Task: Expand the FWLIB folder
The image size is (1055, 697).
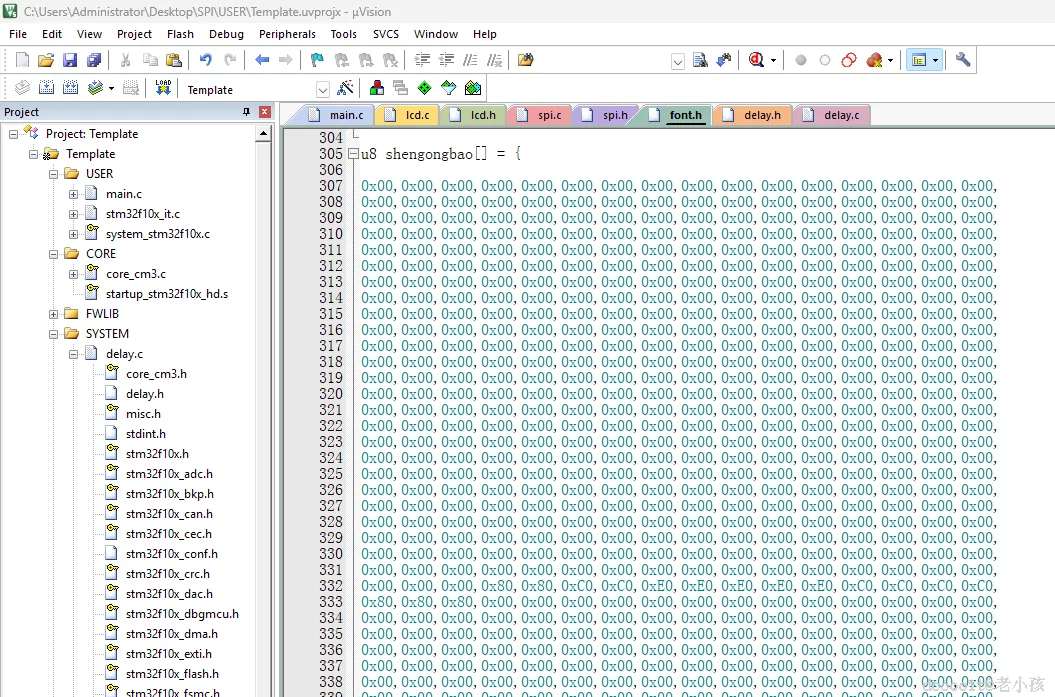Action: coord(54,314)
